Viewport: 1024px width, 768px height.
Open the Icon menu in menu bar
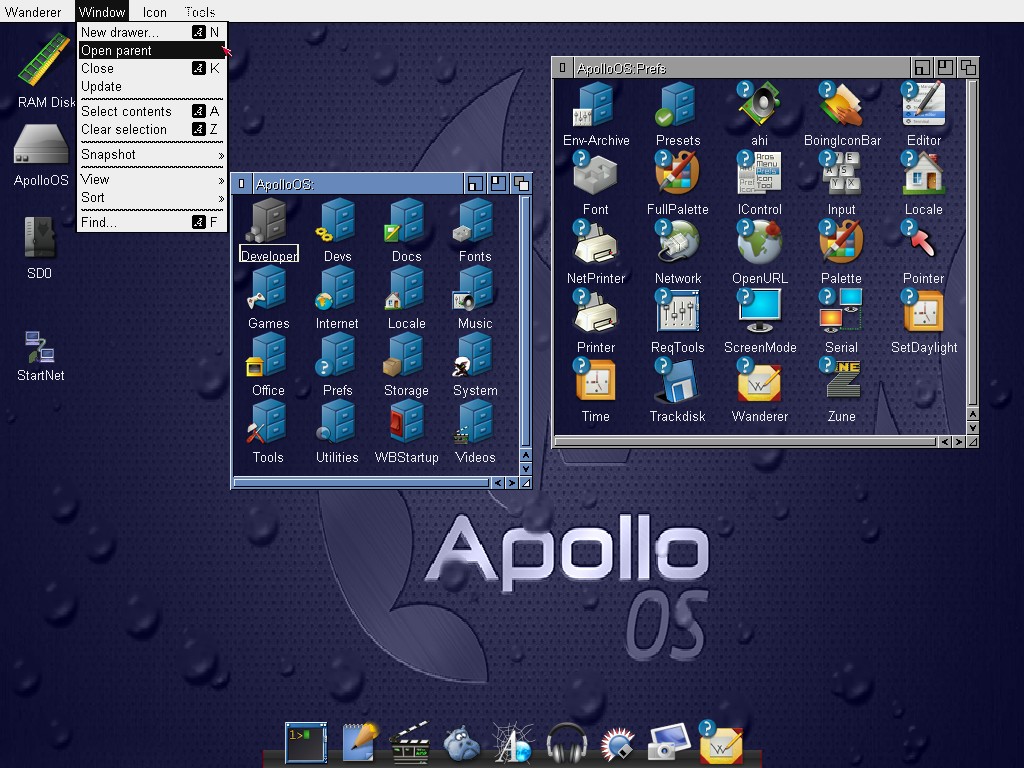point(154,12)
